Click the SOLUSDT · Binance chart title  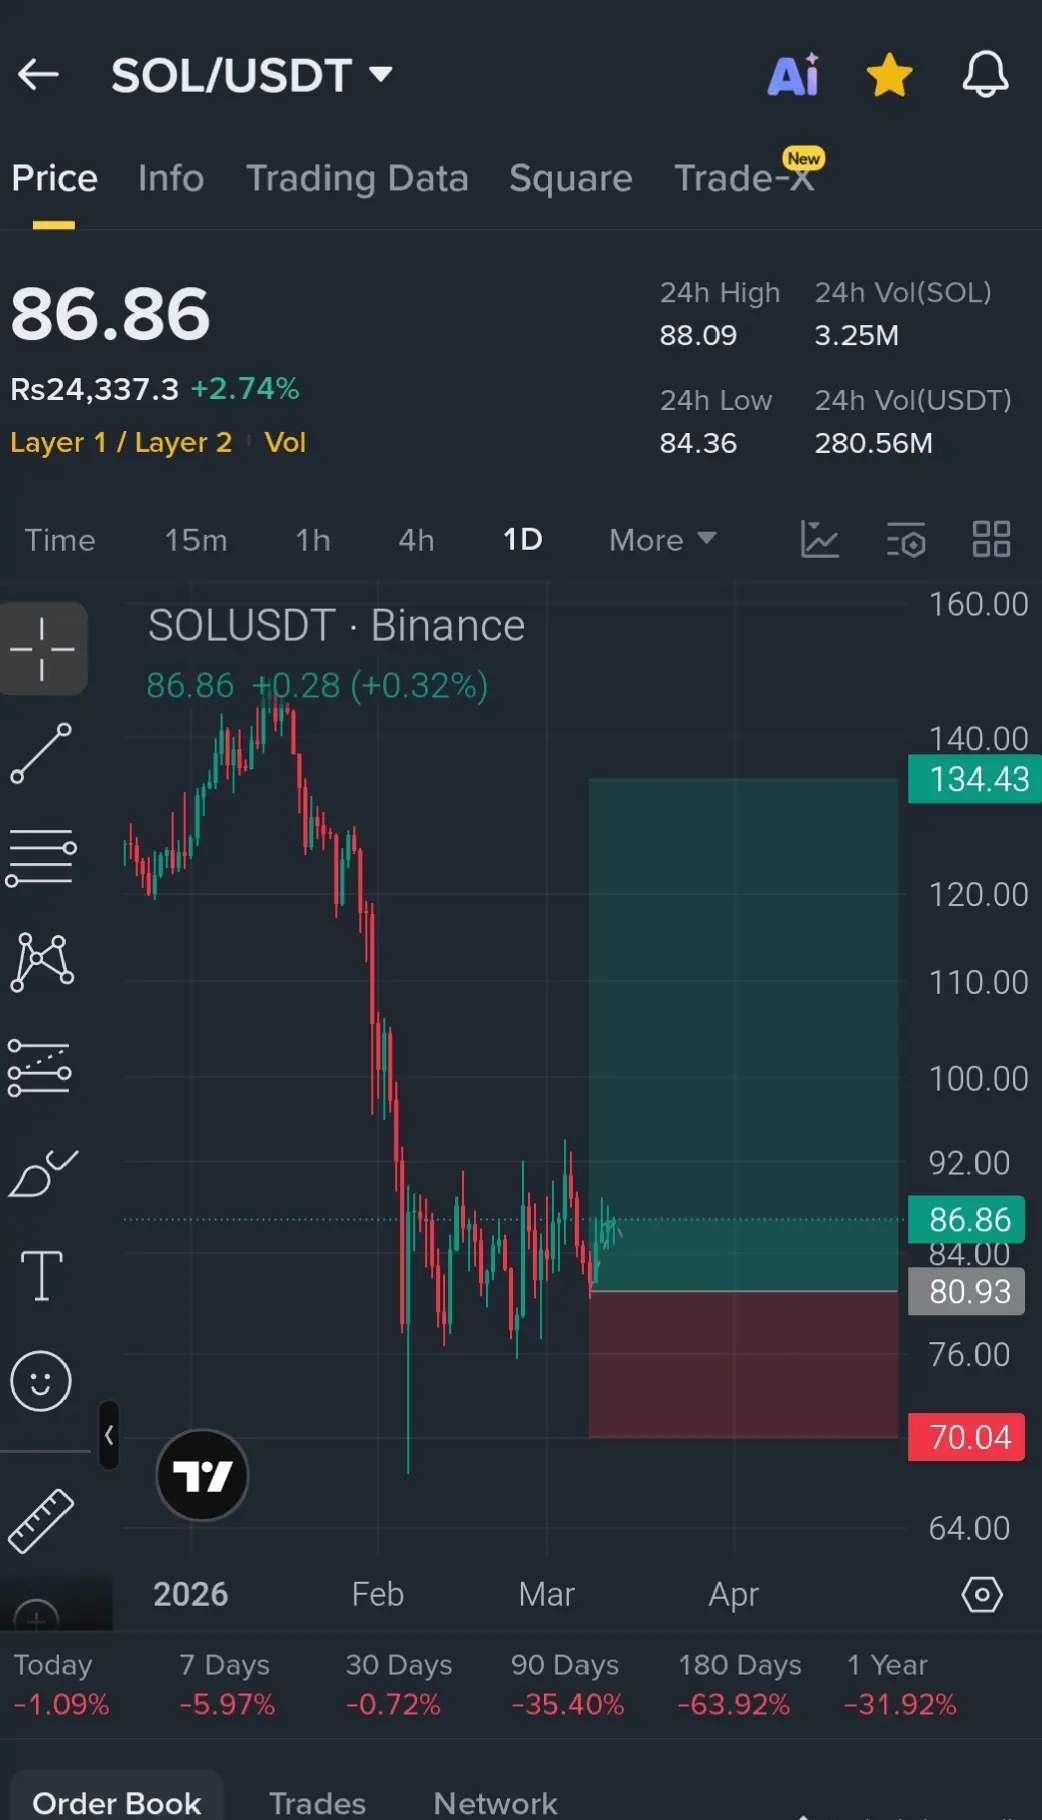[x=336, y=626]
